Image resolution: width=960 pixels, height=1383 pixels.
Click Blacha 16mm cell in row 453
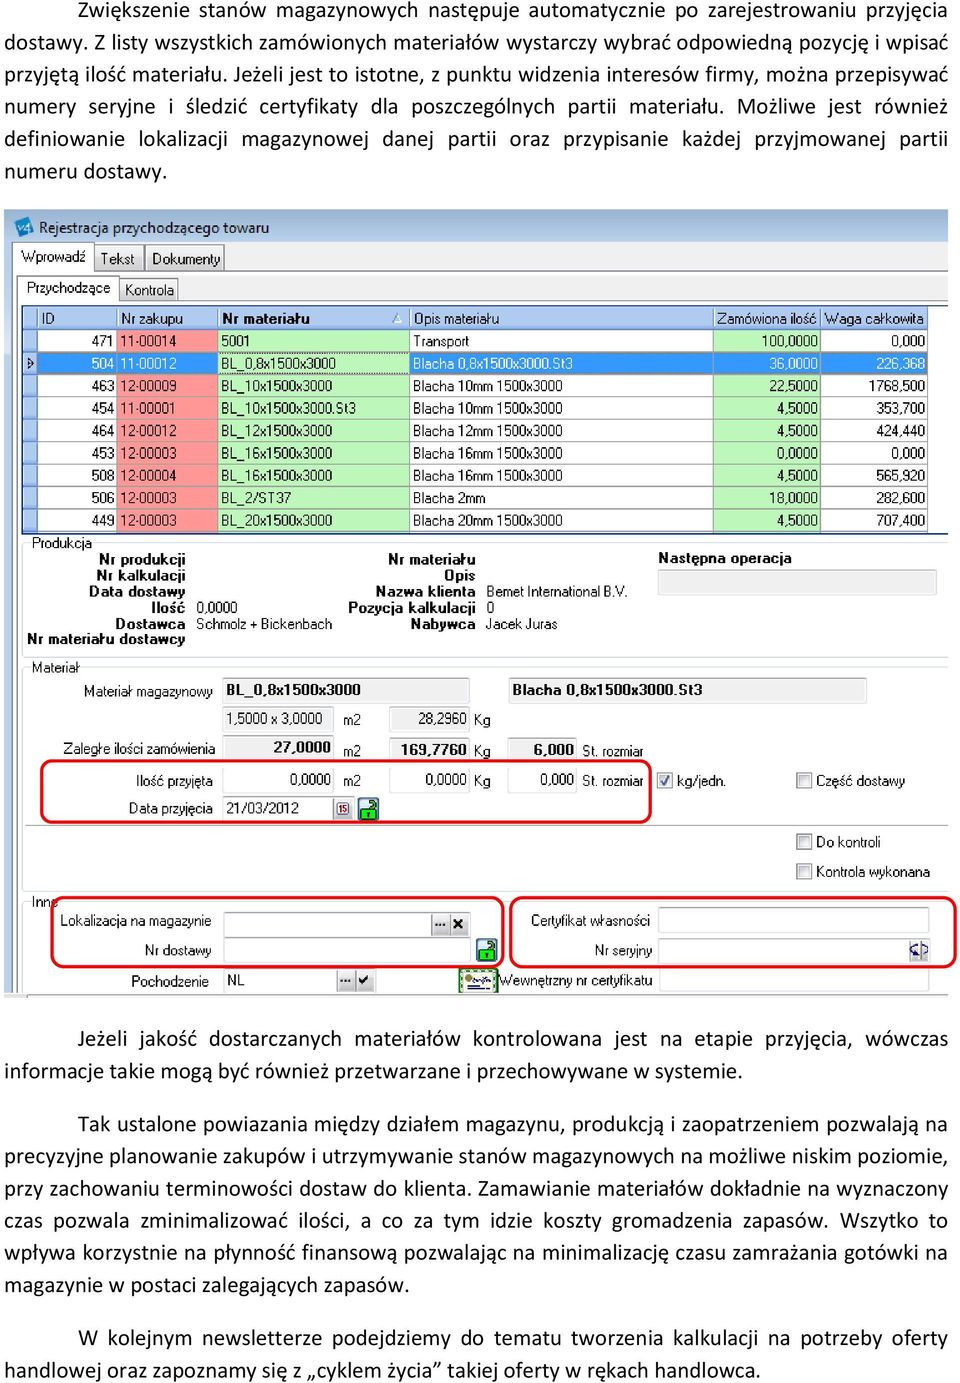click(x=561, y=454)
